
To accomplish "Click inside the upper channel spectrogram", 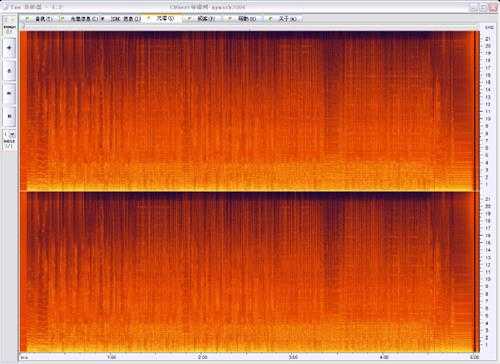I will pyautogui.click(x=250, y=111).
